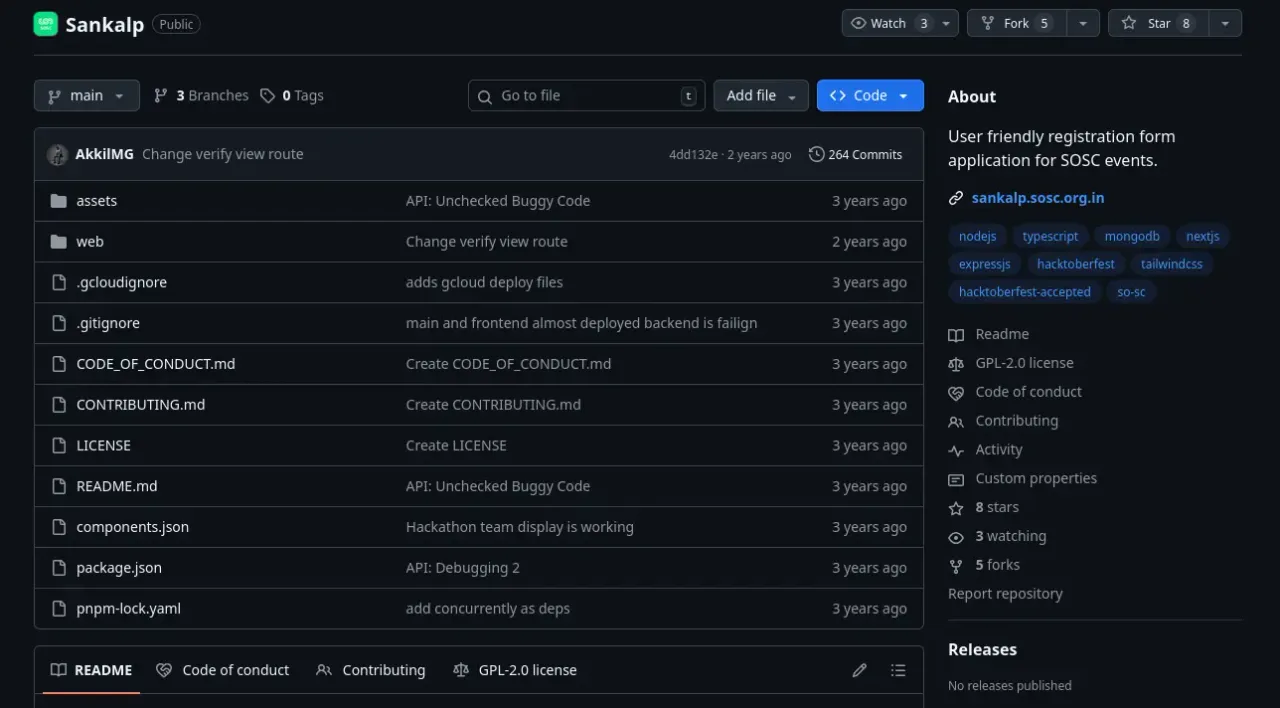Expand the green Code dropdown button

pos(870,96)
